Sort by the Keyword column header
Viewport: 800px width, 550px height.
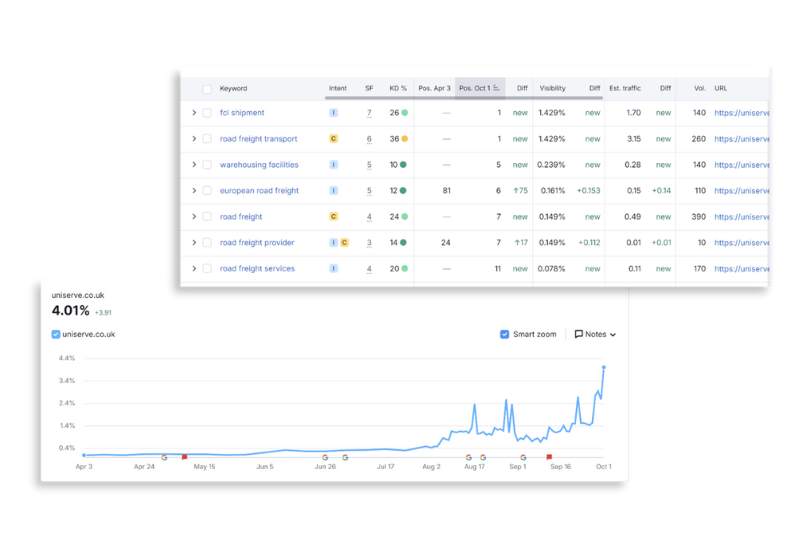233,89
